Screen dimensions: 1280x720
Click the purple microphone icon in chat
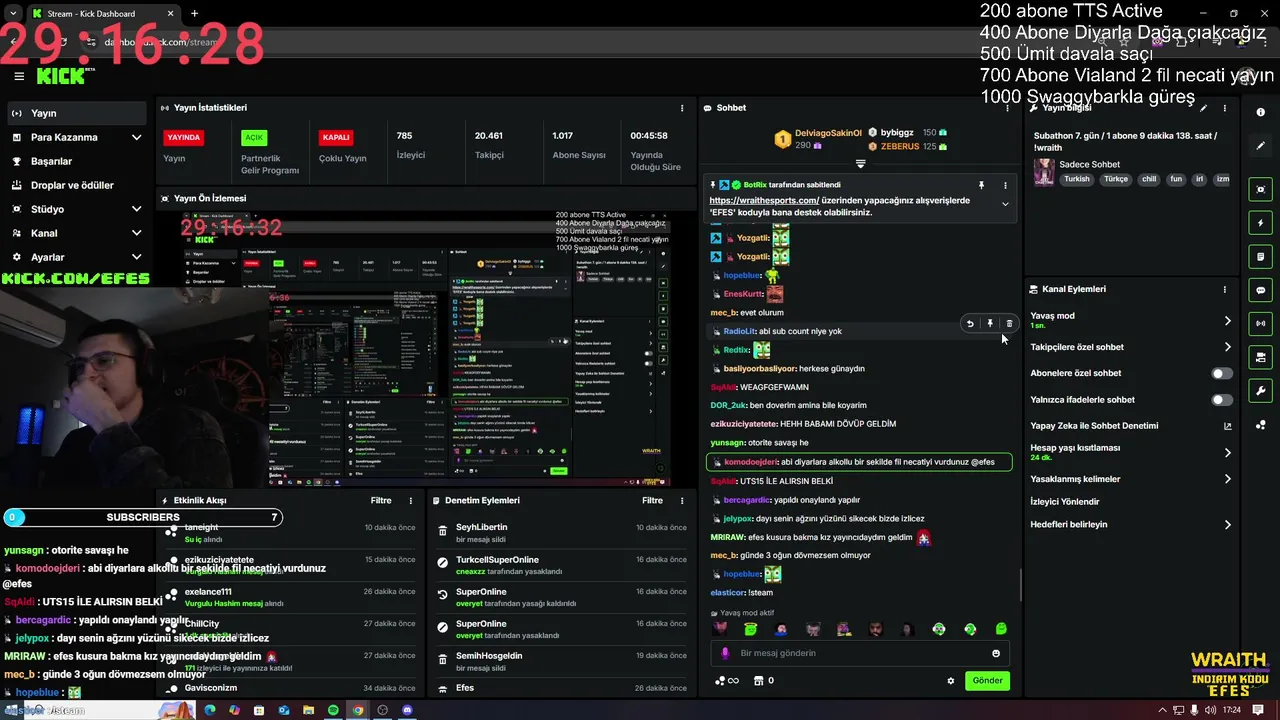tap(725, 653)
